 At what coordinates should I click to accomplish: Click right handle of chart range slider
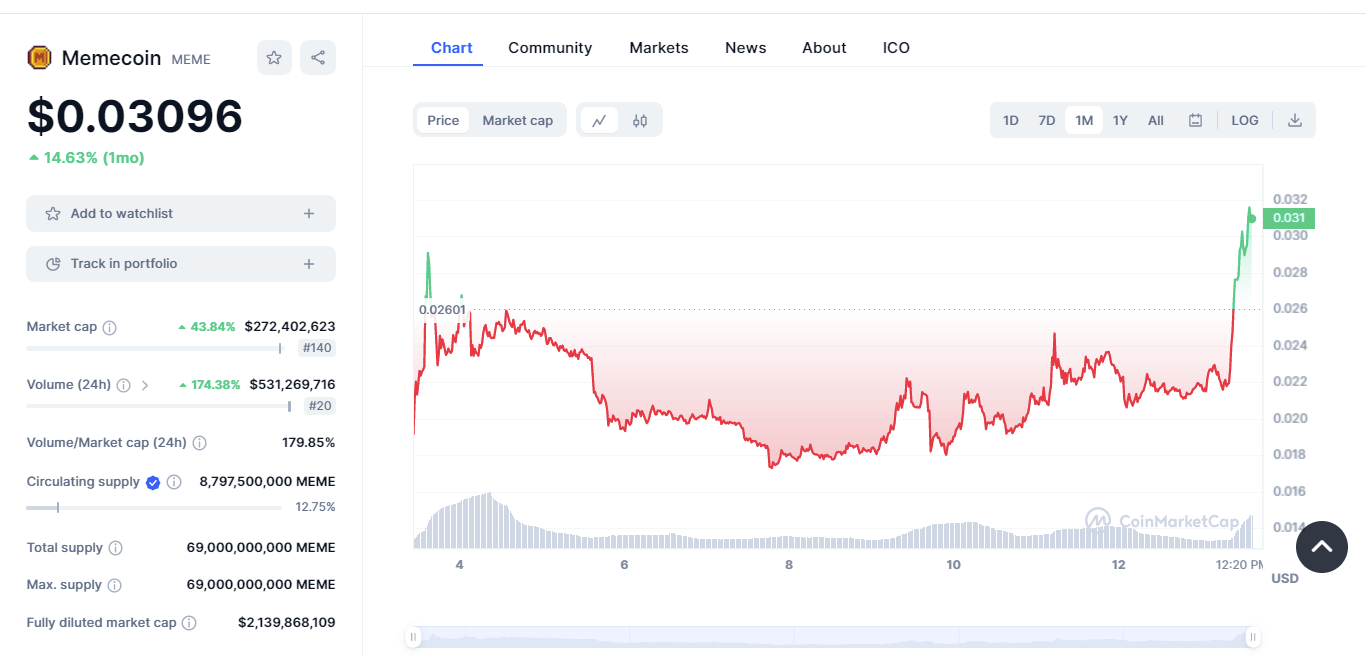pyautogui.click(x=1252, y=637)
